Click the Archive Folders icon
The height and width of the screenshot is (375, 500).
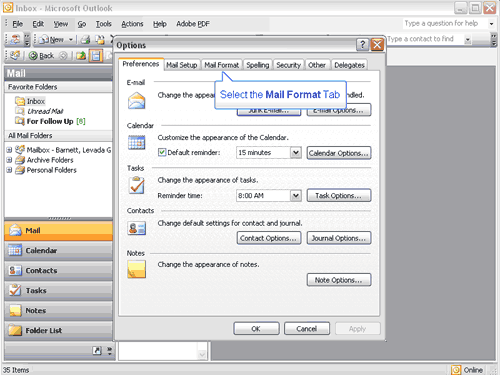pyautogui.click(x=20, y=160)
